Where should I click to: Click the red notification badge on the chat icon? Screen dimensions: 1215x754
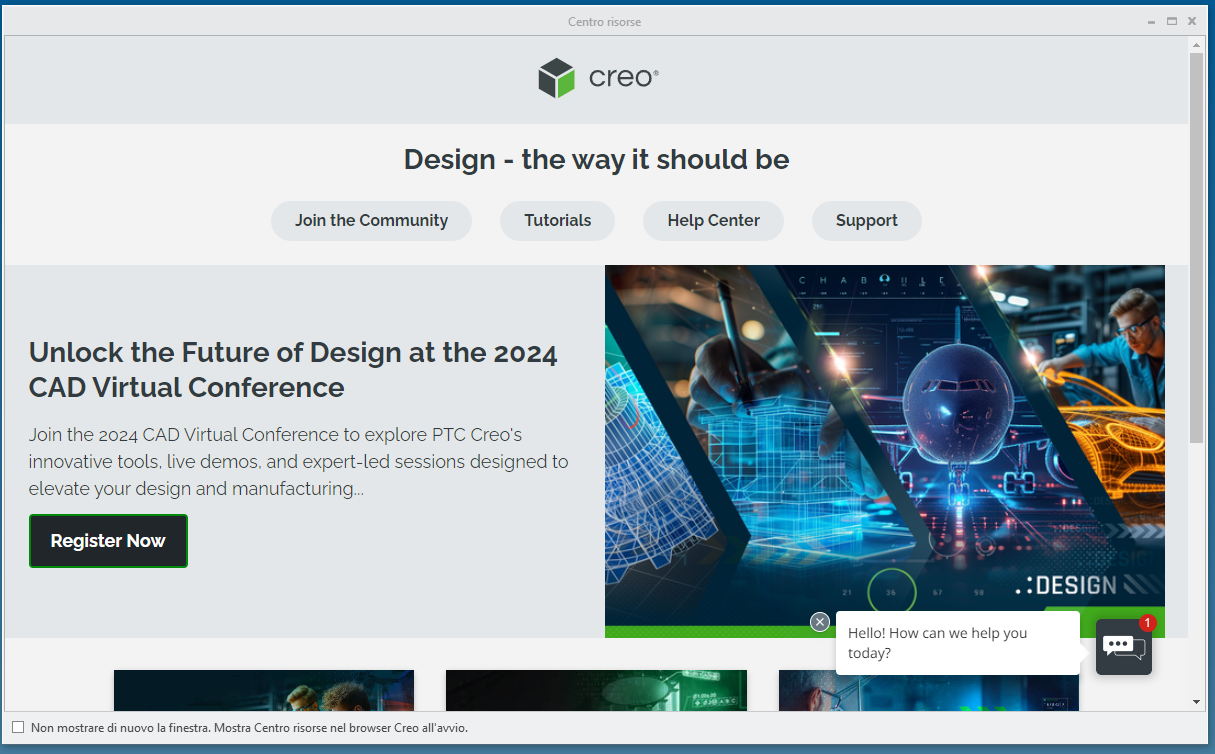1146,622
